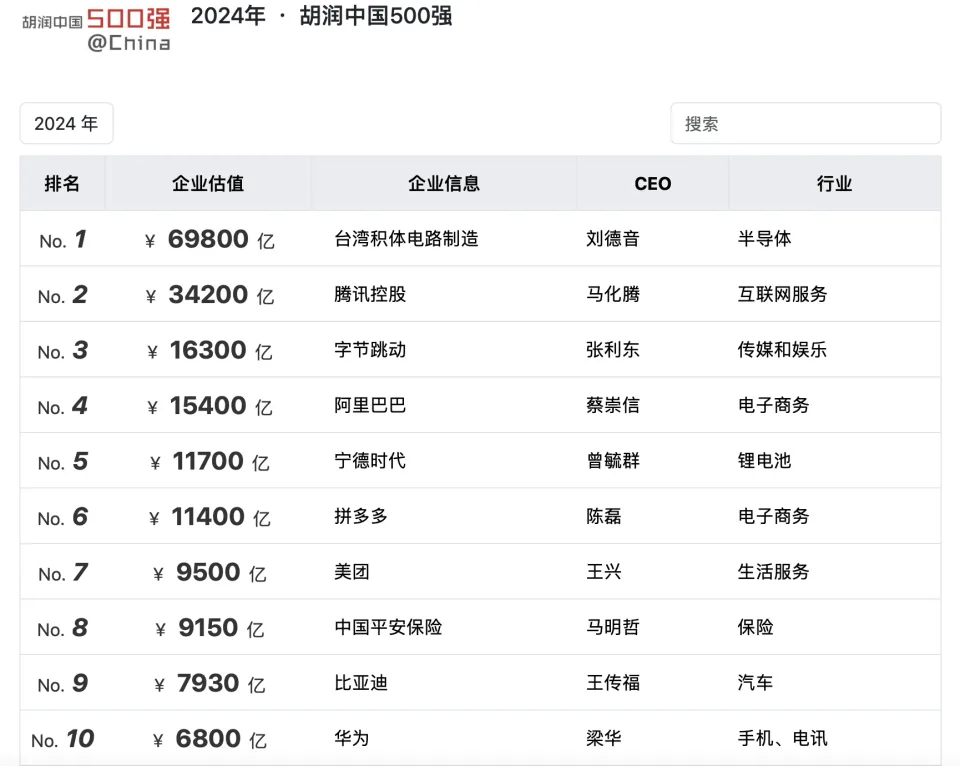Click the 企业信息 column header
Viewport: 960px width, 766px height.
(x=444, y=183)
